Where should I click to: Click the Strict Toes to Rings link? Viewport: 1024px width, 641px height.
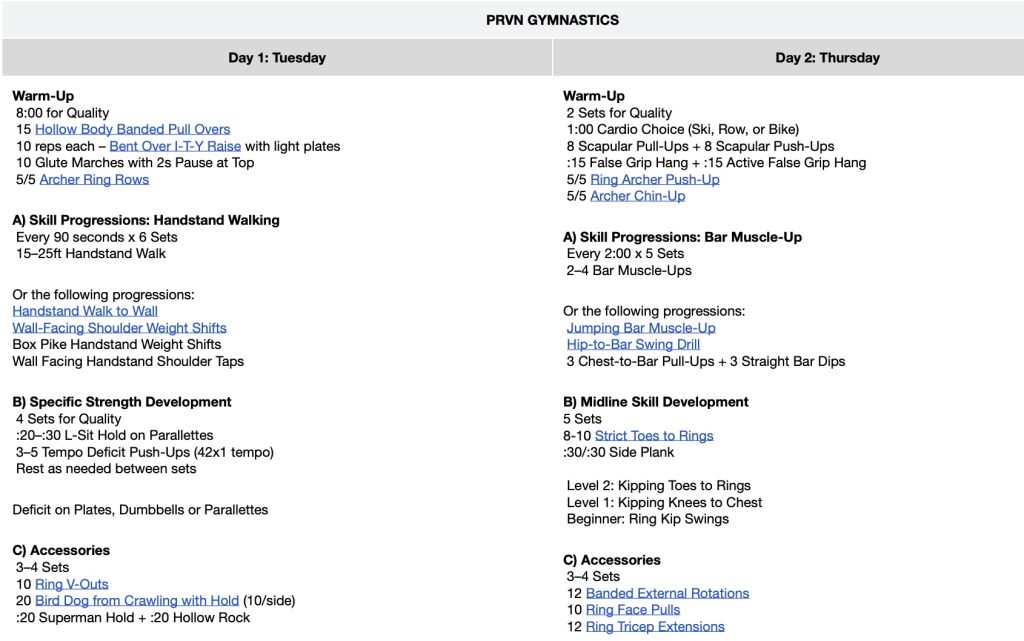654,436
